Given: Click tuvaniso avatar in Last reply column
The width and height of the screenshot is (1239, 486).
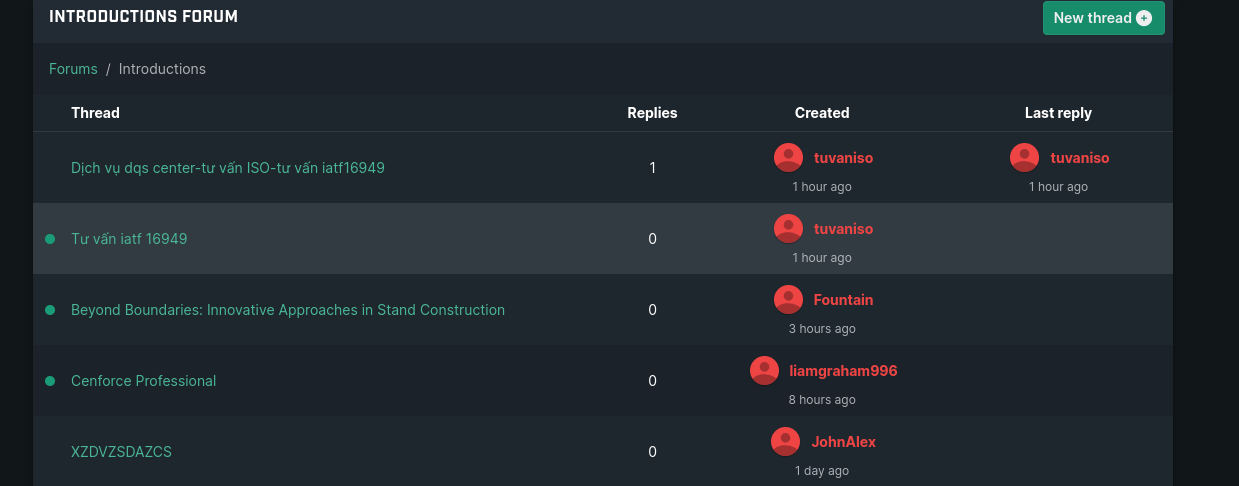Looking at the screenshot, I should (x=1024, y=157).
